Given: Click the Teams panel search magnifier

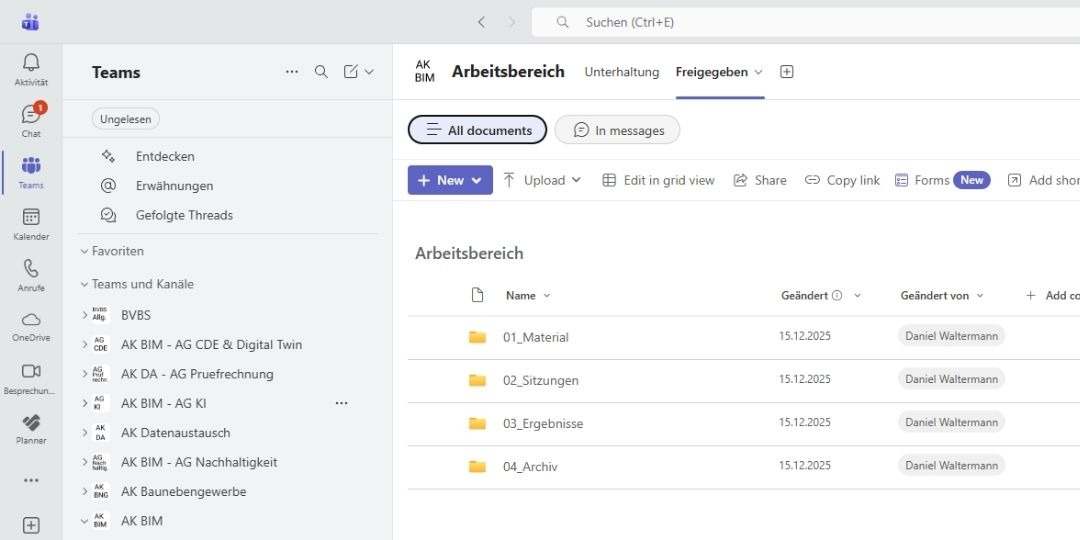Looking at the screenshot, I should 321,72.
